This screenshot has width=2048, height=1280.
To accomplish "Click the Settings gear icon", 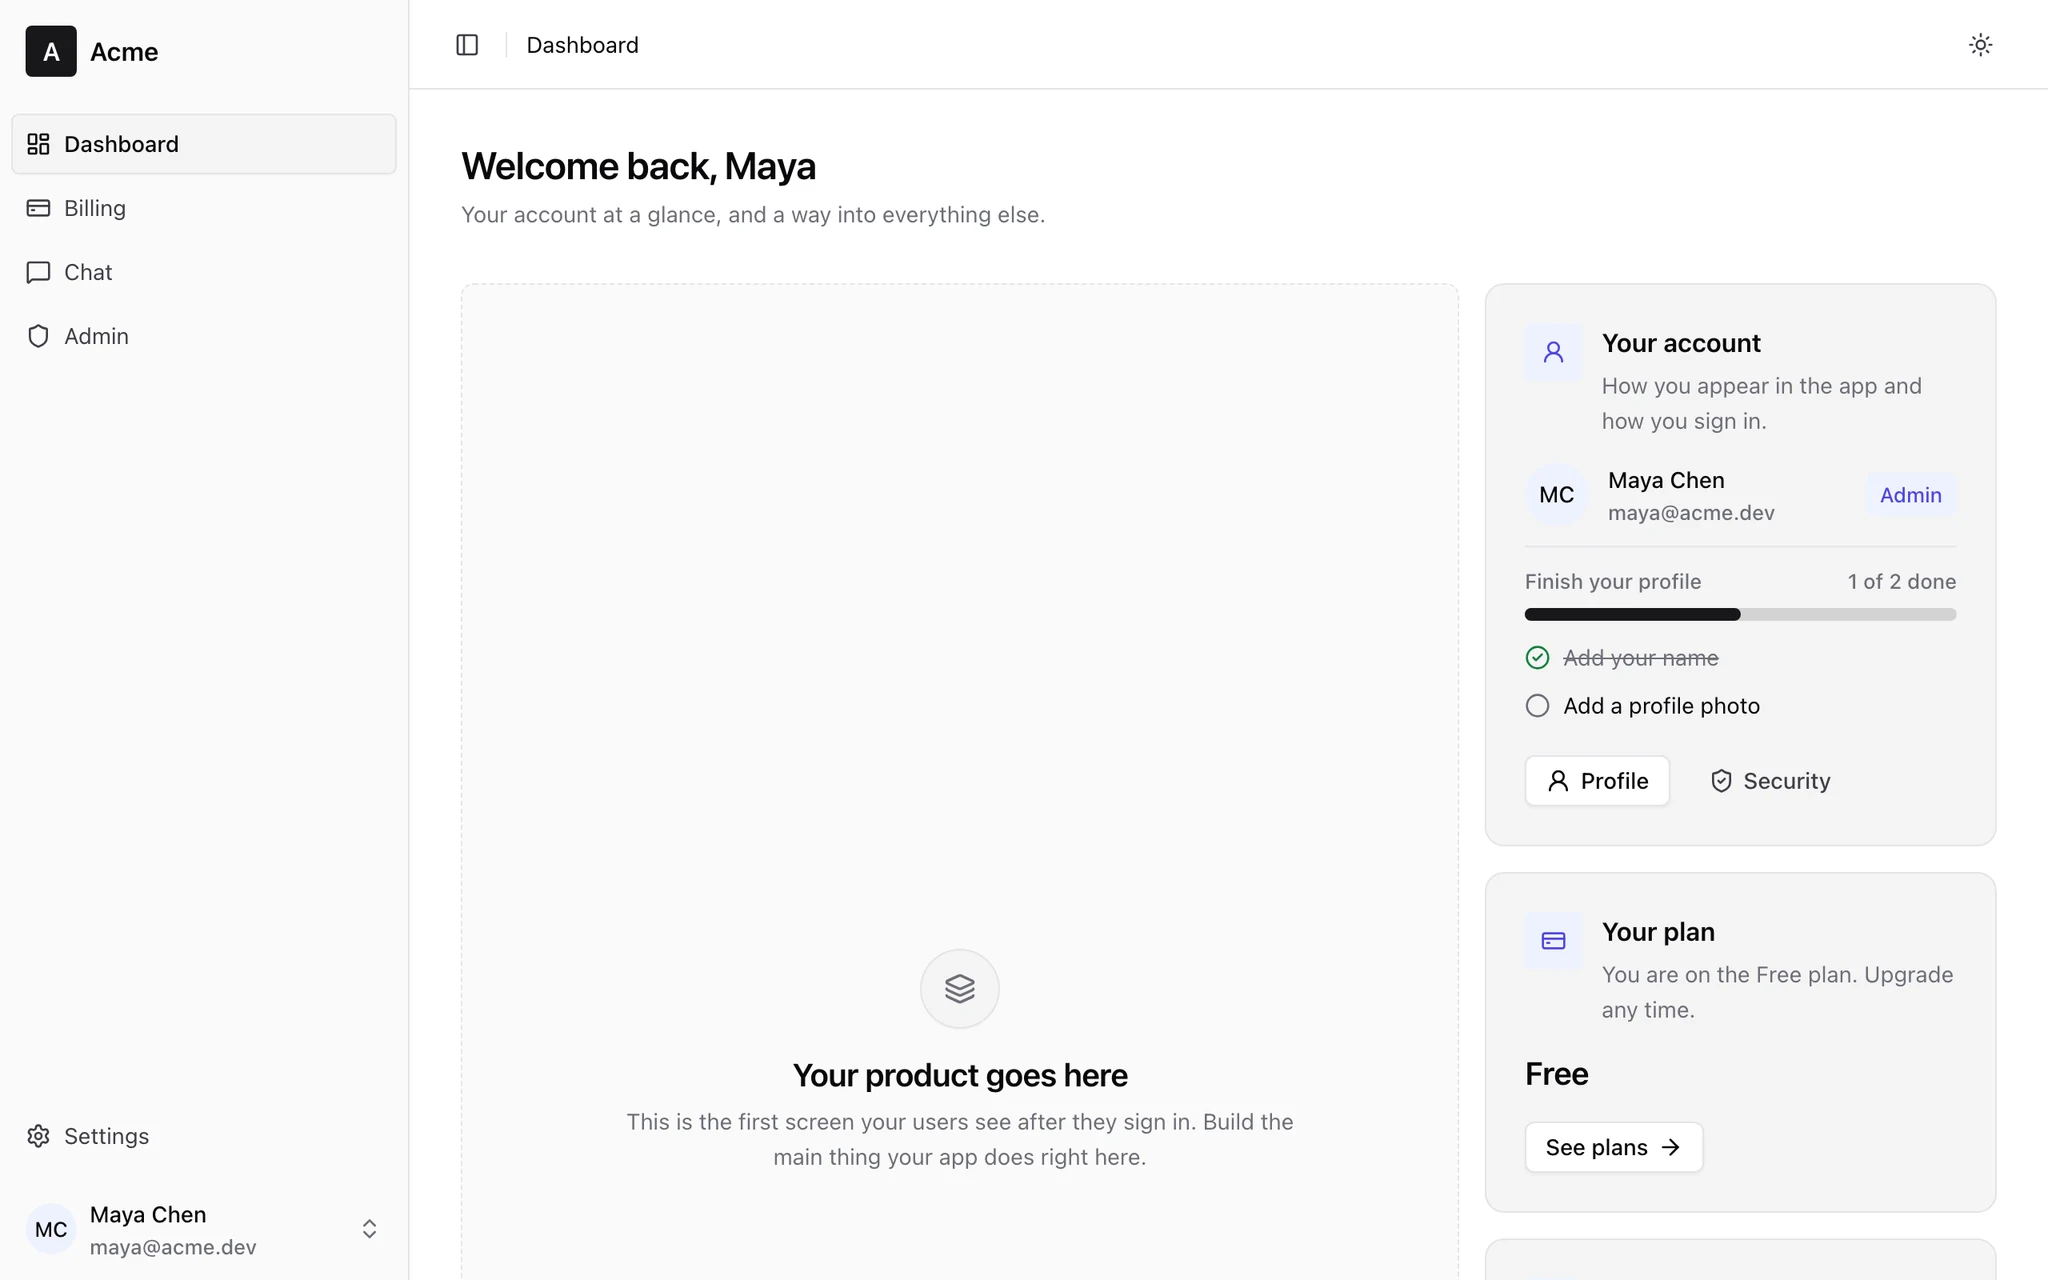I will pos(38,1136).
